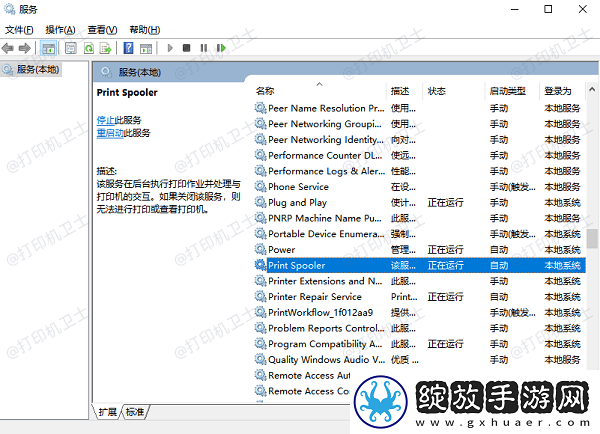This screenshot has height=434, width=600.
Task: Click gear icon of Peer Name Resolution row
Action: click(x=261, y=108)
